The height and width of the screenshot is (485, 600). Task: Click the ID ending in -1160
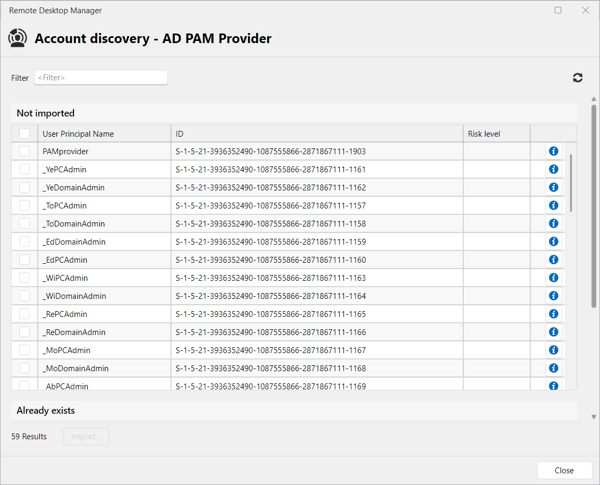(271, 260)
